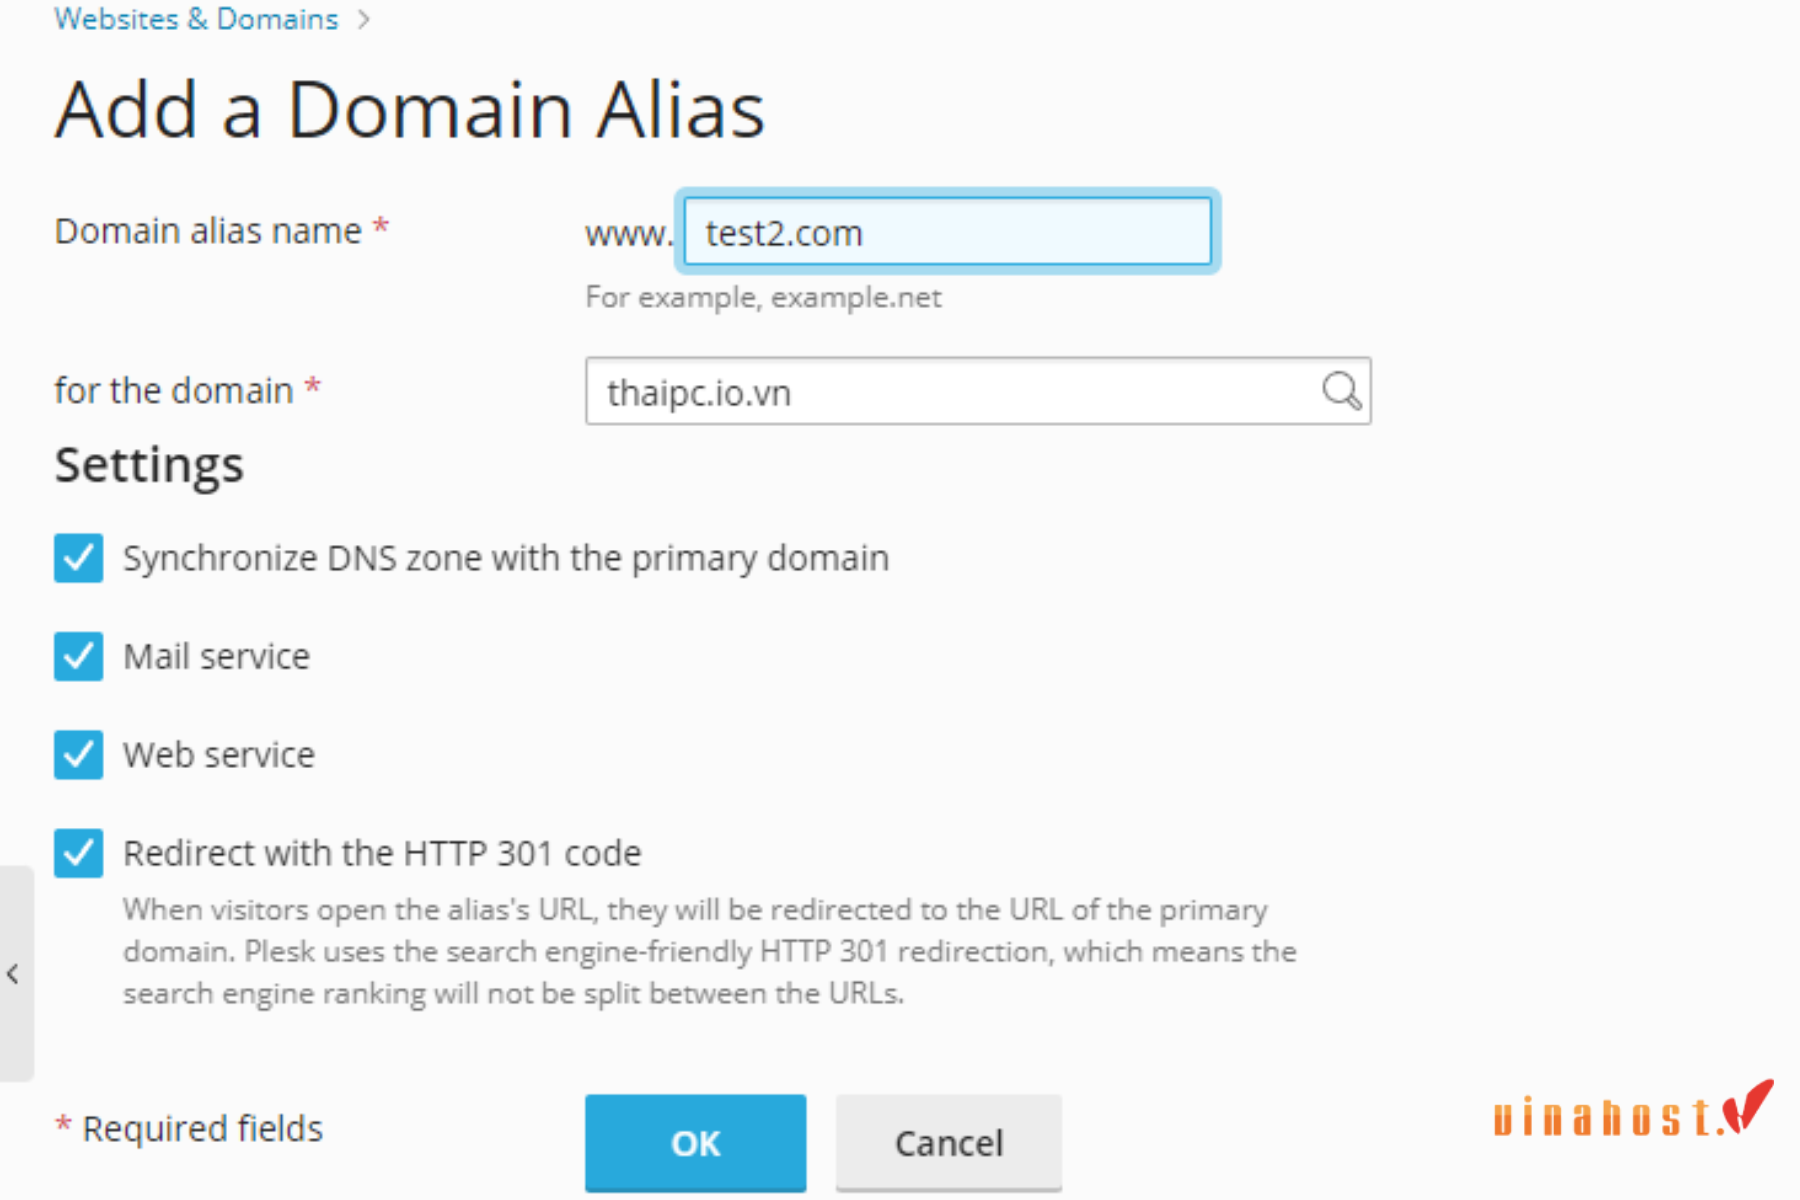Focus the Domain alias name text field

point(948,231)
